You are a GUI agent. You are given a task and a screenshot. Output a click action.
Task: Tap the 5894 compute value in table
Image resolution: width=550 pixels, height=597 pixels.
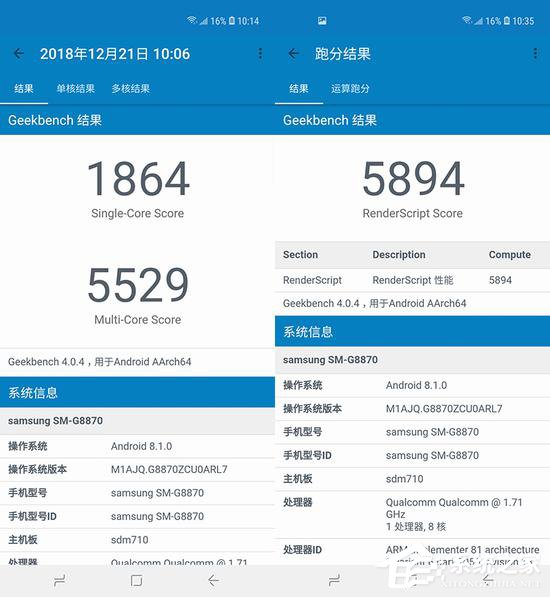[x=500, y=280]
